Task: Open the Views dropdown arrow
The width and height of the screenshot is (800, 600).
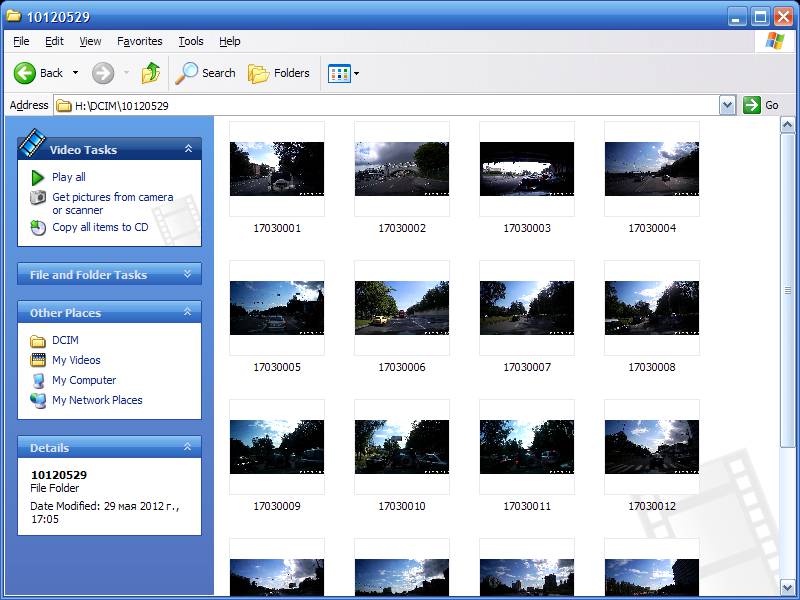Action: [x=357, y=73]
